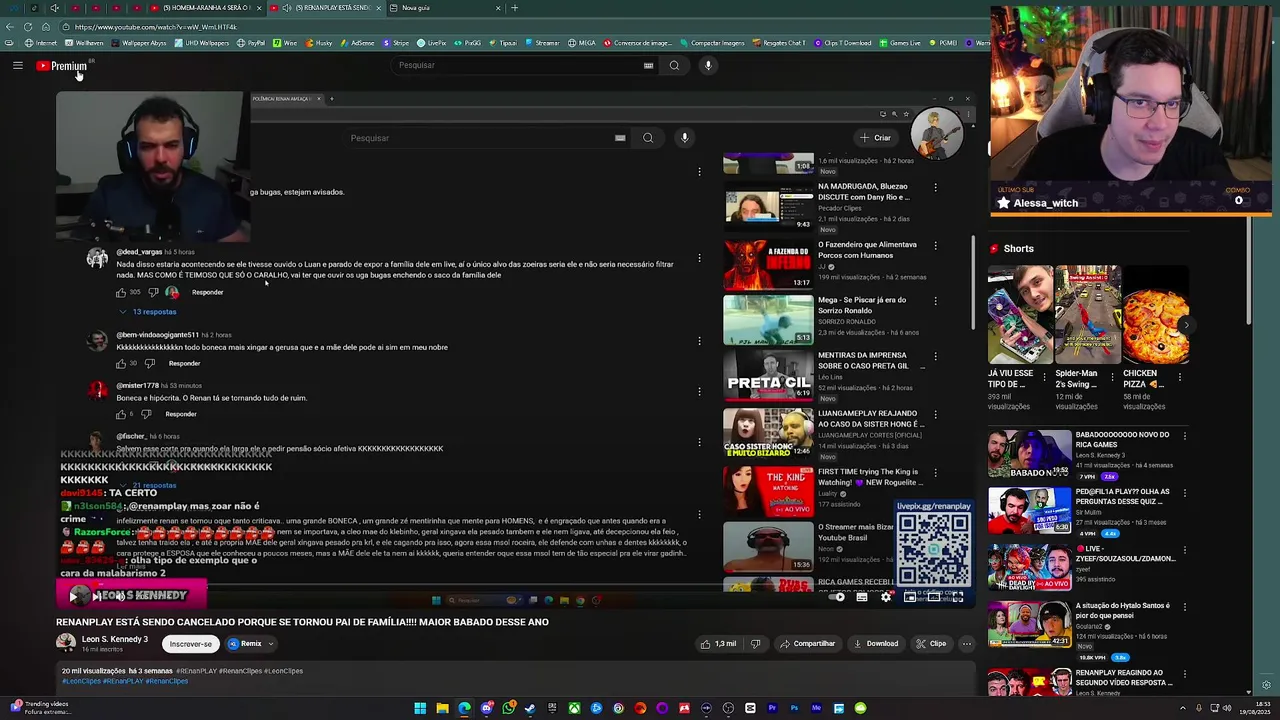Click the Pesquisar YouTube search field
The height and width of the screenshot is (720, 1280).
click(525, 65)
